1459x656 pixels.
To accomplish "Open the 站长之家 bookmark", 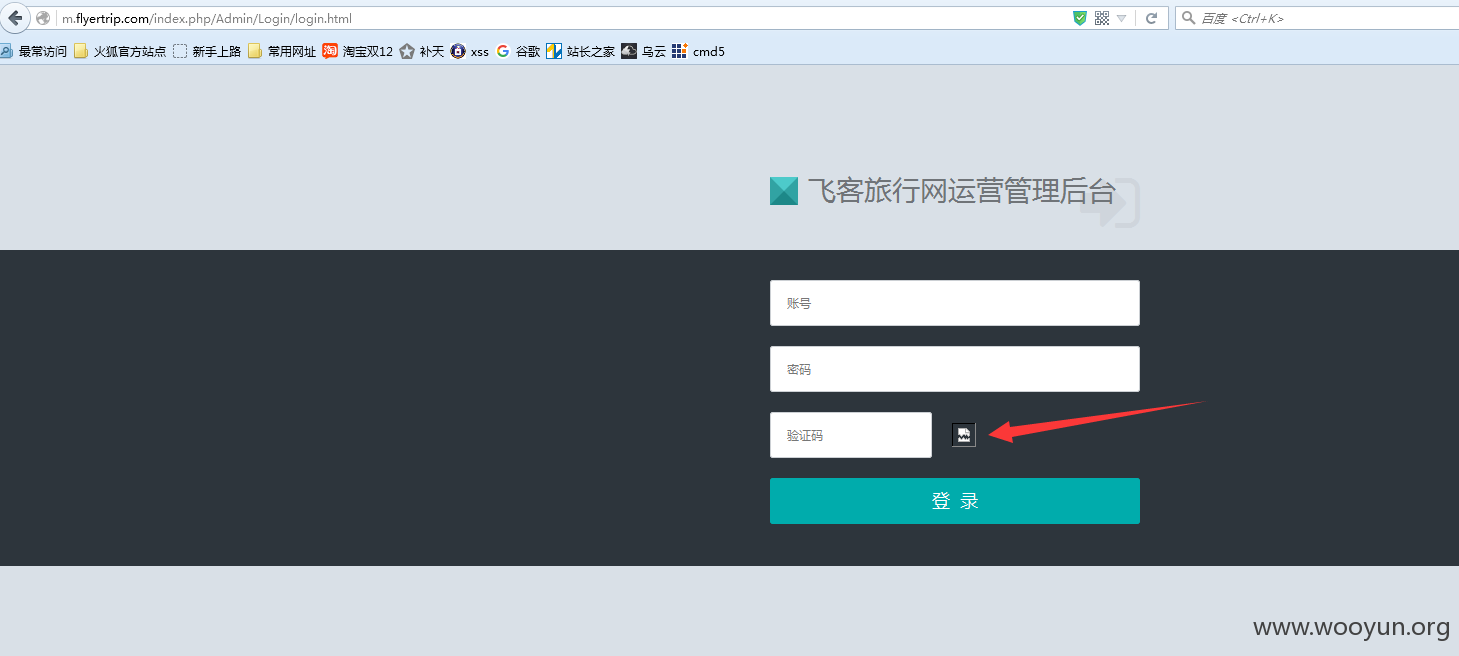I will click(581, 51).
